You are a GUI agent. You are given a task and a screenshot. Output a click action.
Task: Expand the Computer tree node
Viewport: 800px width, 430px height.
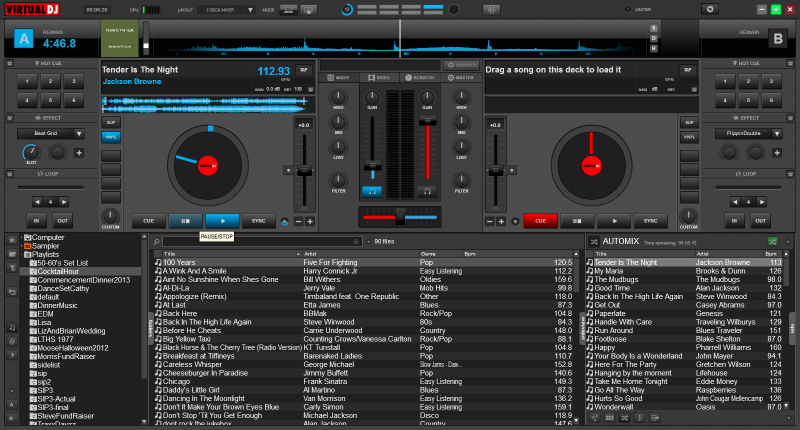pos(22,238)
